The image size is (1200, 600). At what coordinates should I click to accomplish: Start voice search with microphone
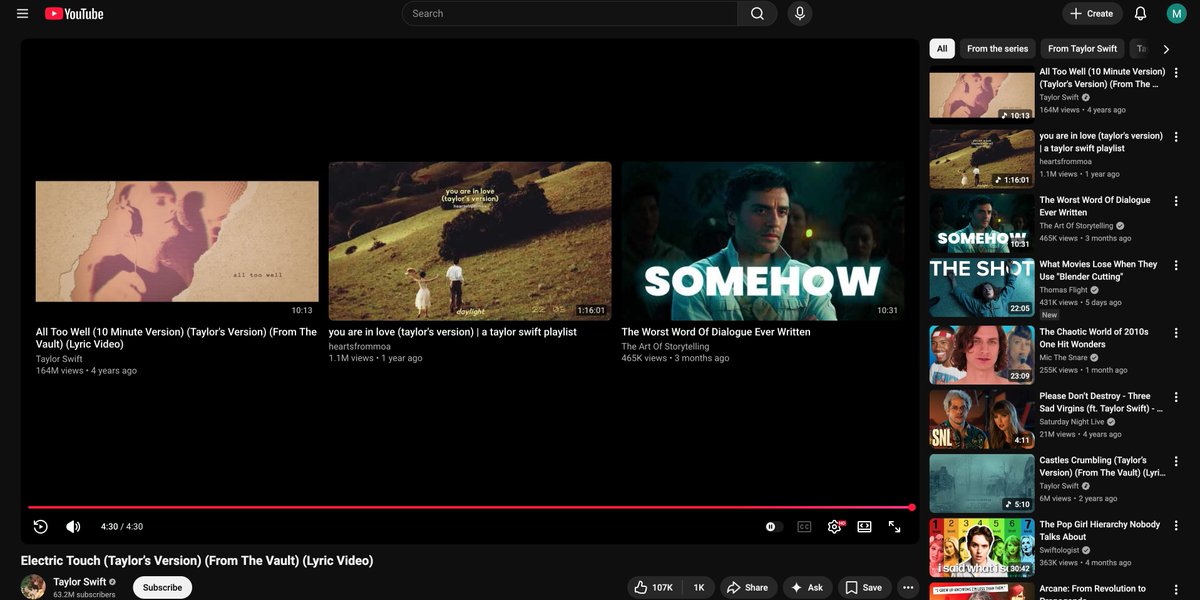point(799,14)
